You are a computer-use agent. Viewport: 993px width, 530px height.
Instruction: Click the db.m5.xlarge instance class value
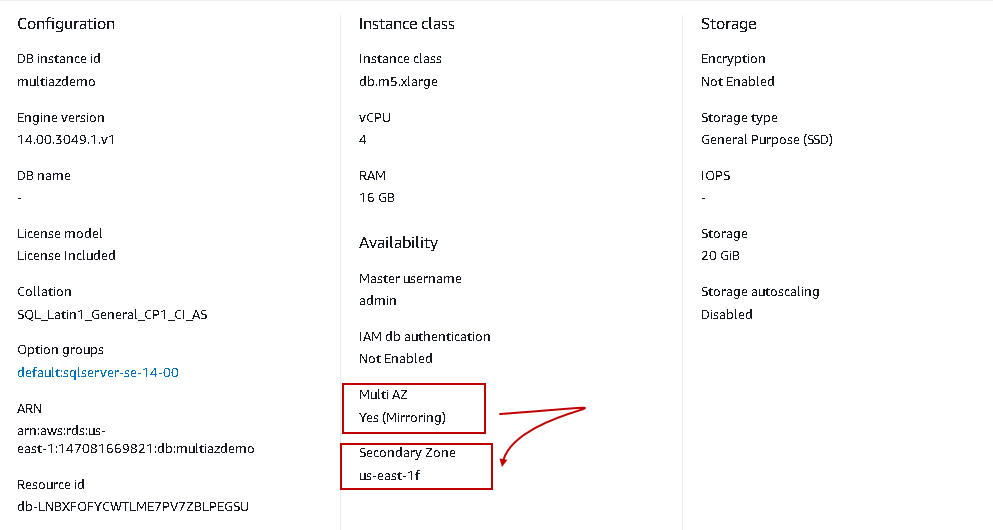[x=398, y=81]
